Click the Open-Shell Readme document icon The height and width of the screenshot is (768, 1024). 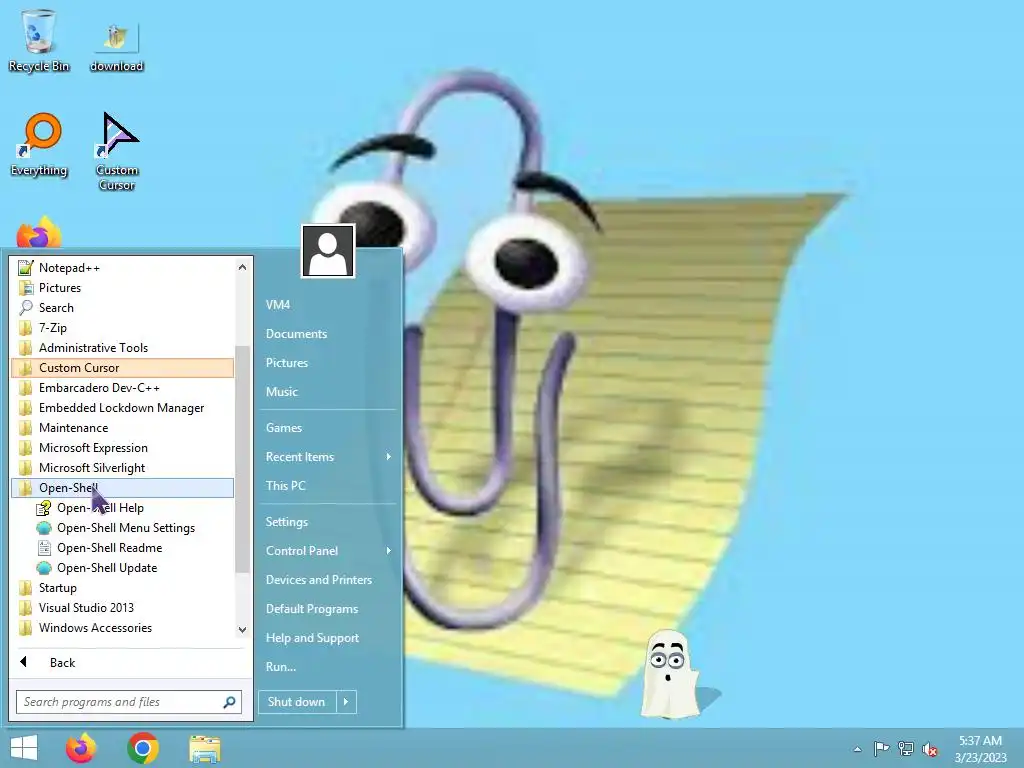pyautogui.click(x=44, y=548)
